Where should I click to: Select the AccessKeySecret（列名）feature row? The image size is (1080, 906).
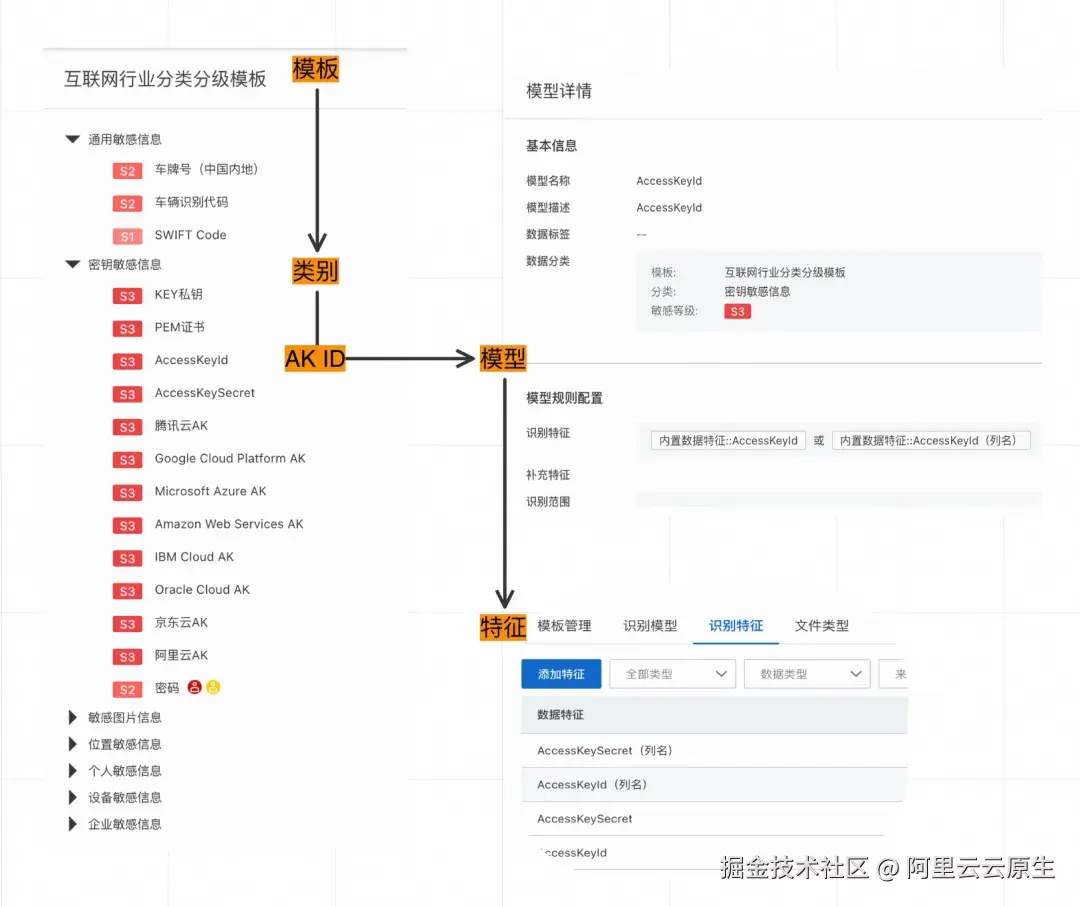(602, 750)
